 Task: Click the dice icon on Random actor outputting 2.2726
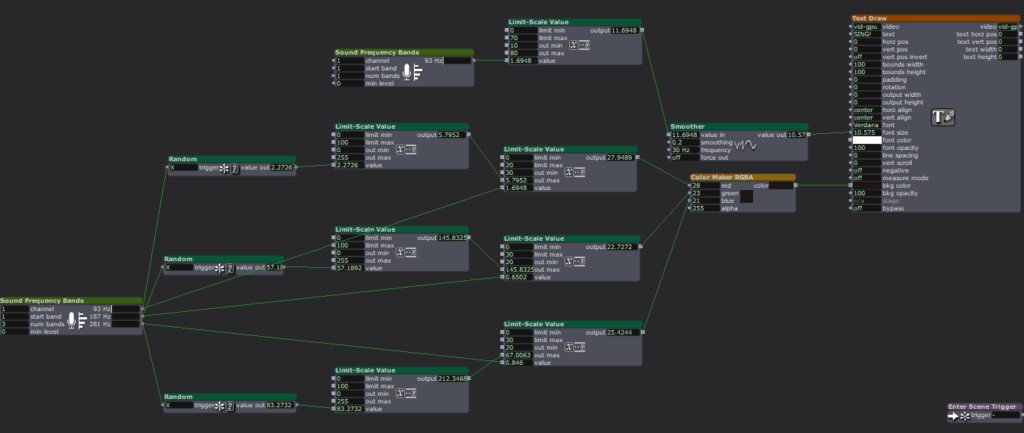pos(227,168)
